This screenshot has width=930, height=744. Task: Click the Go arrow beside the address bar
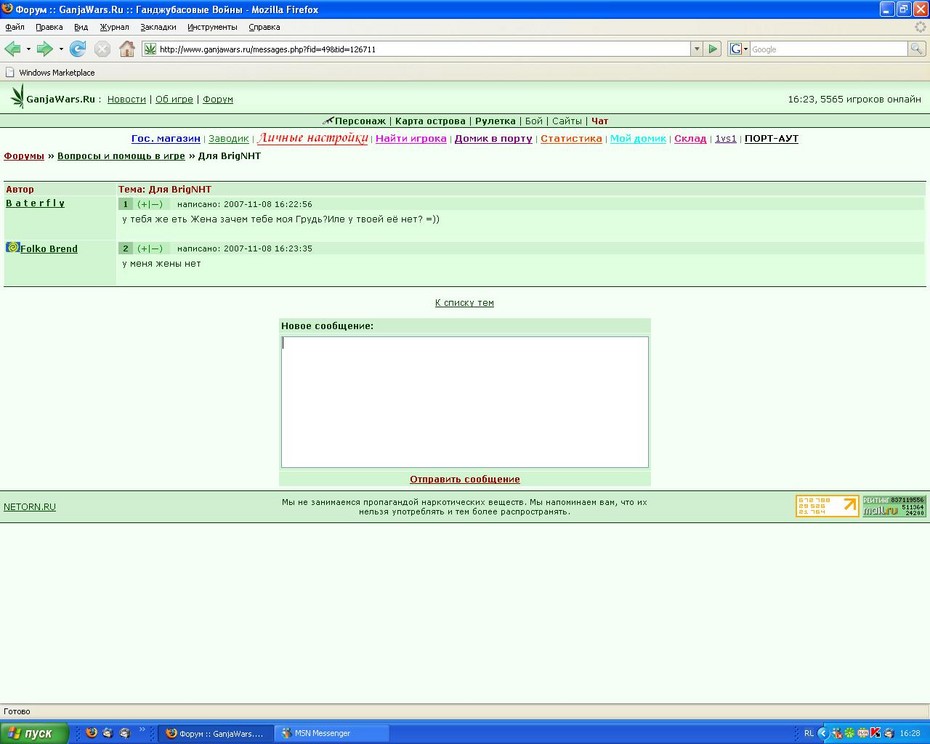coord(713,49)
